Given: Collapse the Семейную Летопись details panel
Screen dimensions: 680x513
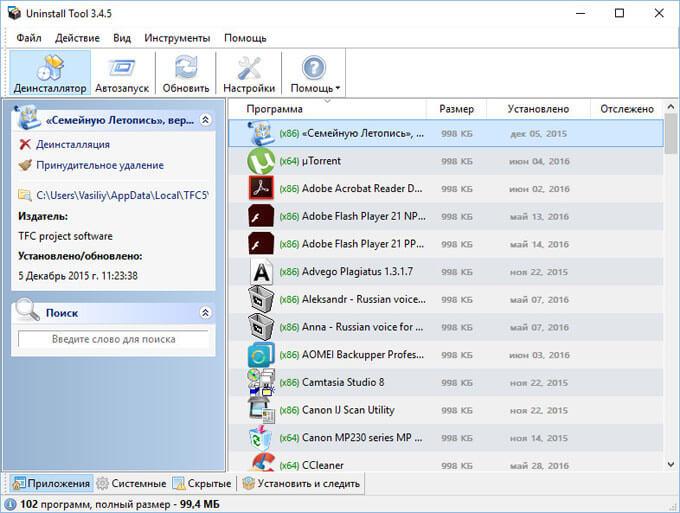Looking at the screenshot, I should (206, 120).
